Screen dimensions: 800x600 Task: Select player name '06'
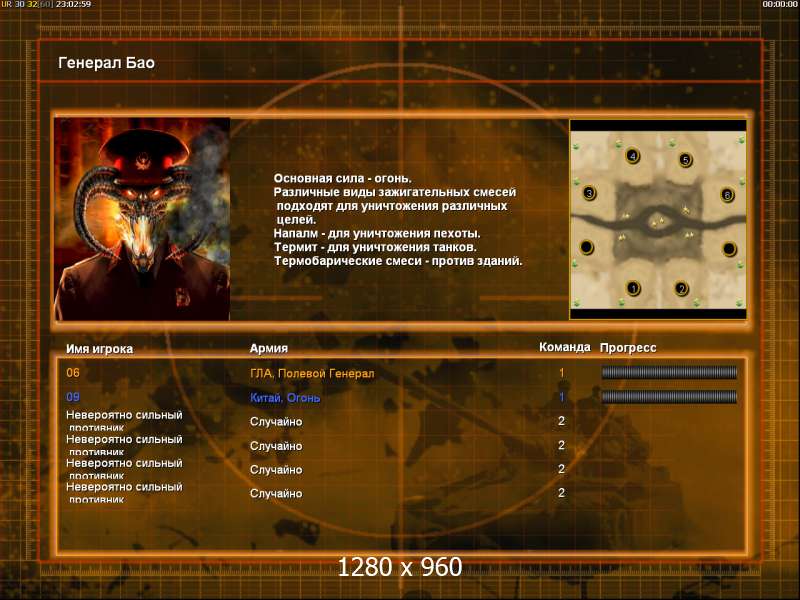coord(73,372)
